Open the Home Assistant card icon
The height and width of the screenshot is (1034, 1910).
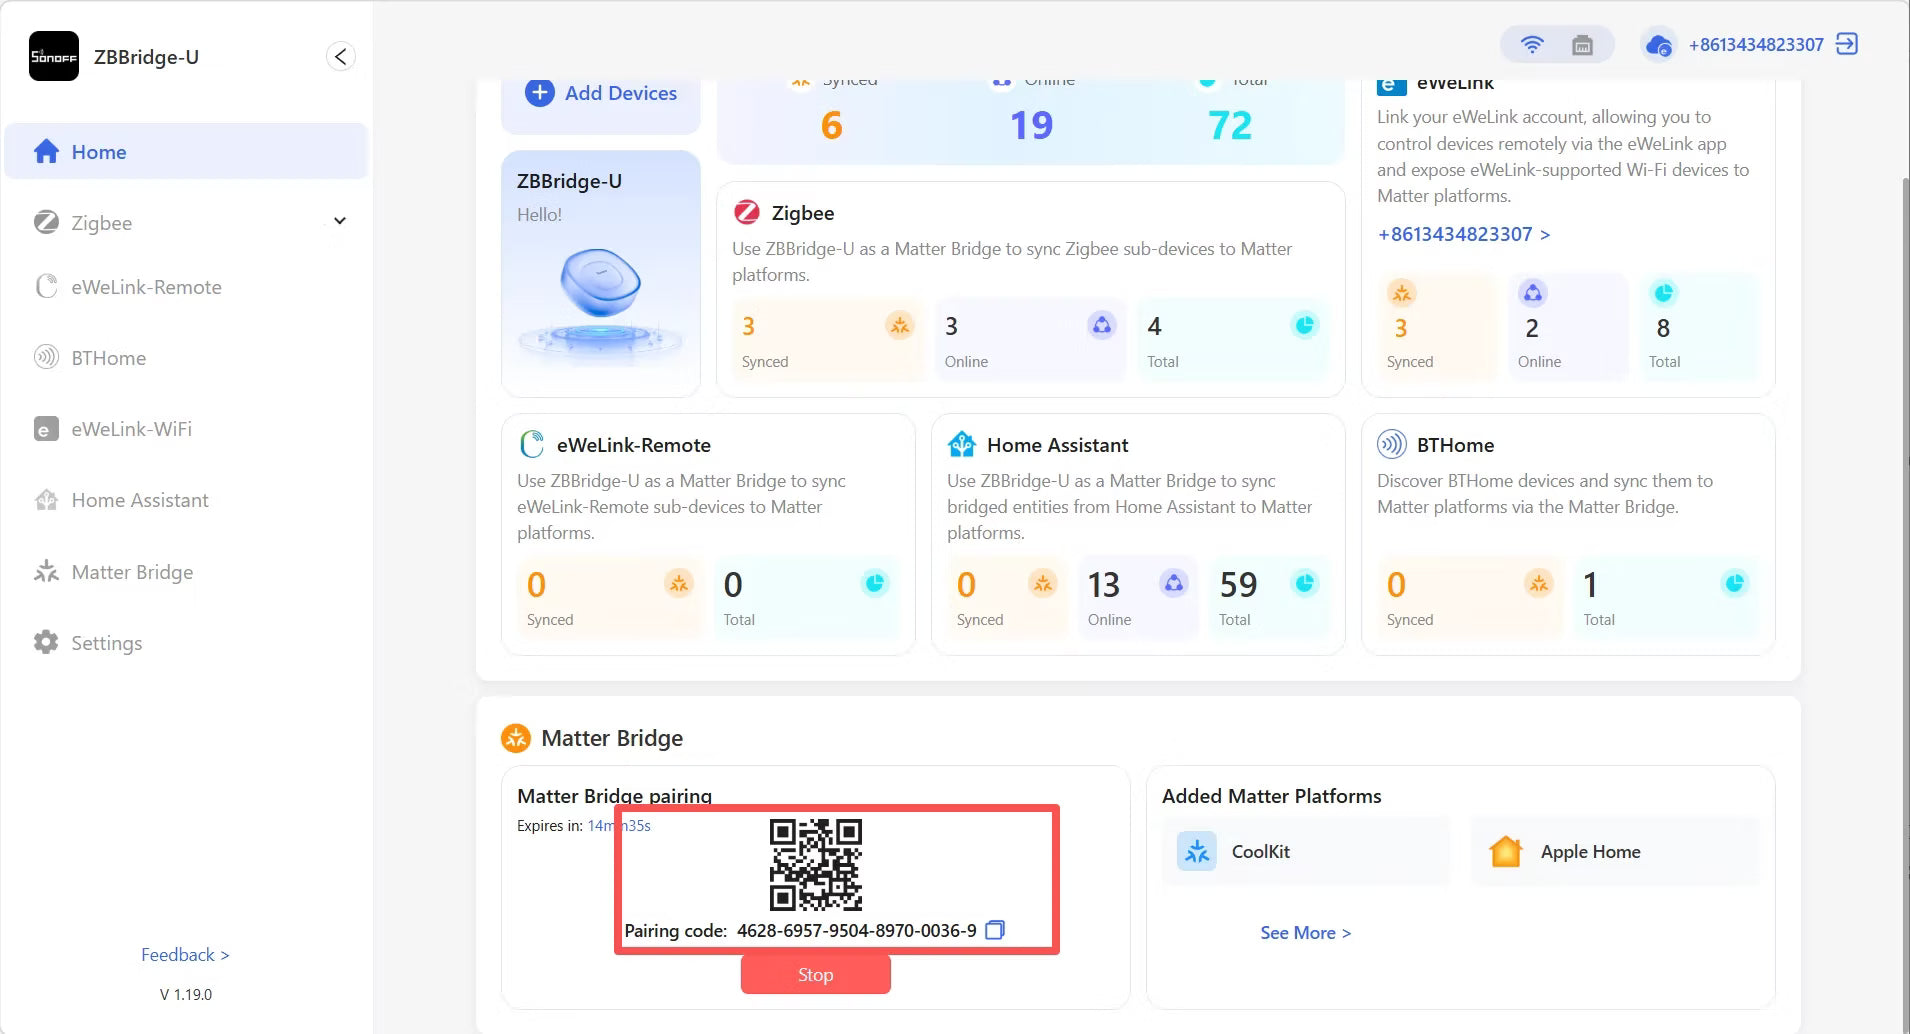click(961, 444)
